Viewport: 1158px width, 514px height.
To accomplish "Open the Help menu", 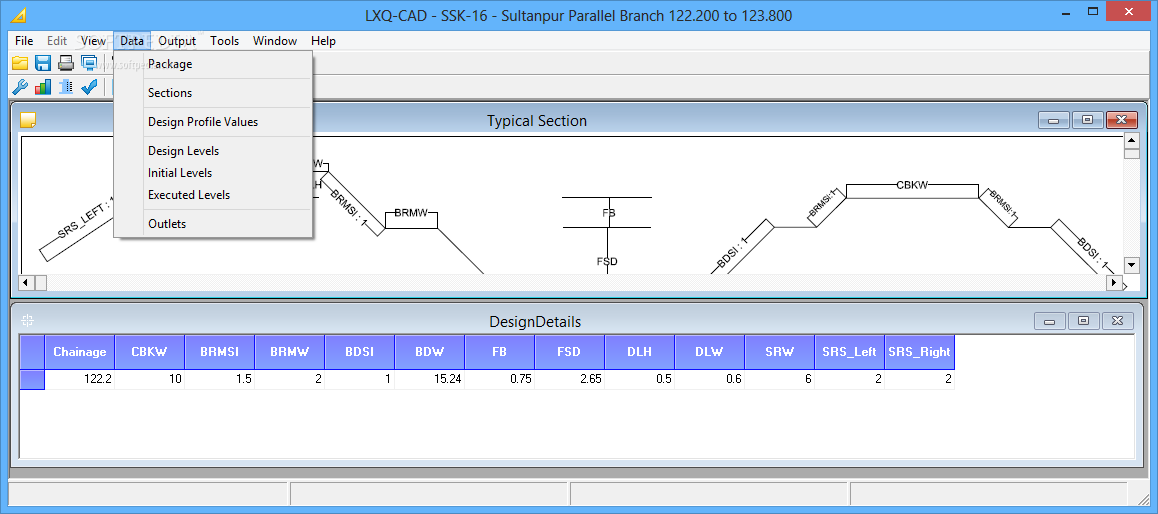I will pos(323,41).
